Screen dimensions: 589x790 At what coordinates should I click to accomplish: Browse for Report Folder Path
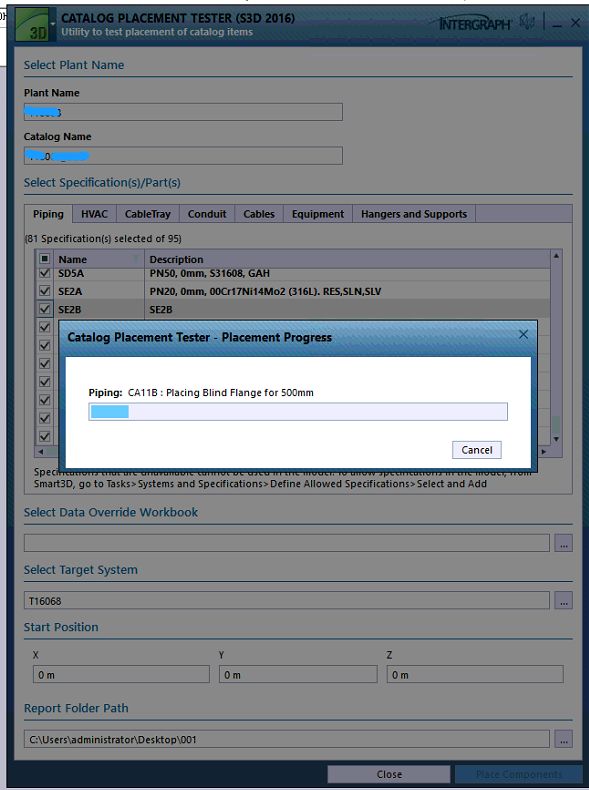point(563,739)
